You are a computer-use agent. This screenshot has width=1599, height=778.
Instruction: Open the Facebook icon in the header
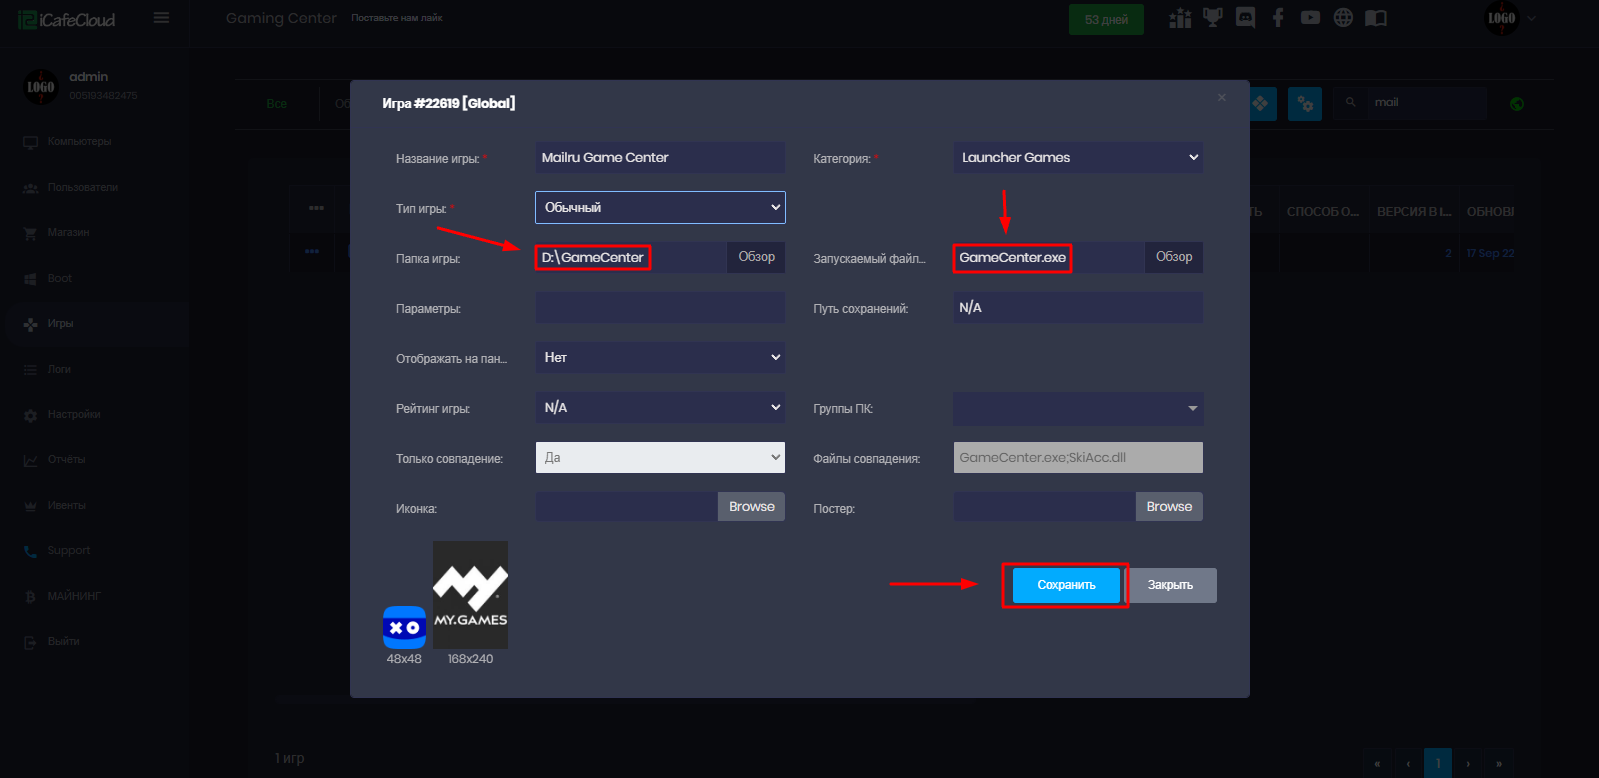[1278, 18]
